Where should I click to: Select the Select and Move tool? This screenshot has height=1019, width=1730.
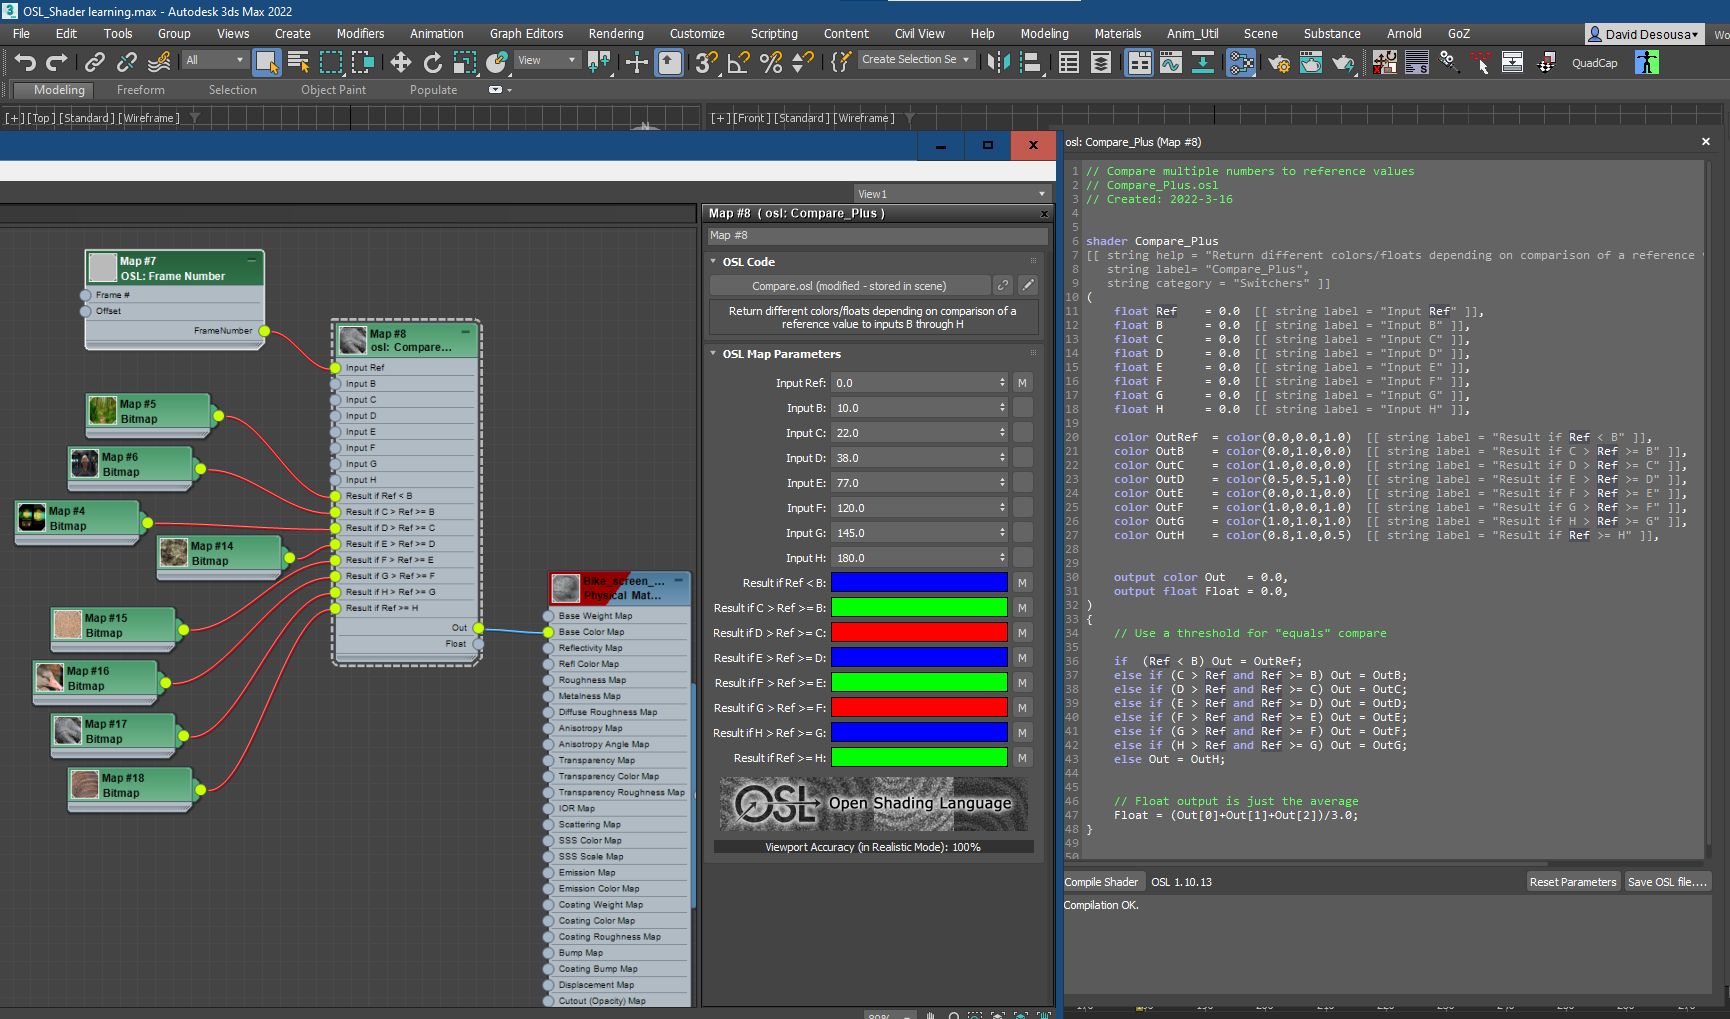point(400,62)
